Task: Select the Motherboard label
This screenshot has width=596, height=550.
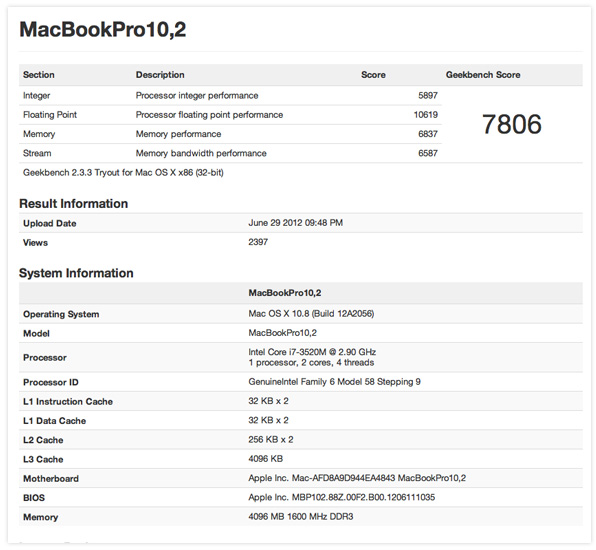Action: click(51, 479)
